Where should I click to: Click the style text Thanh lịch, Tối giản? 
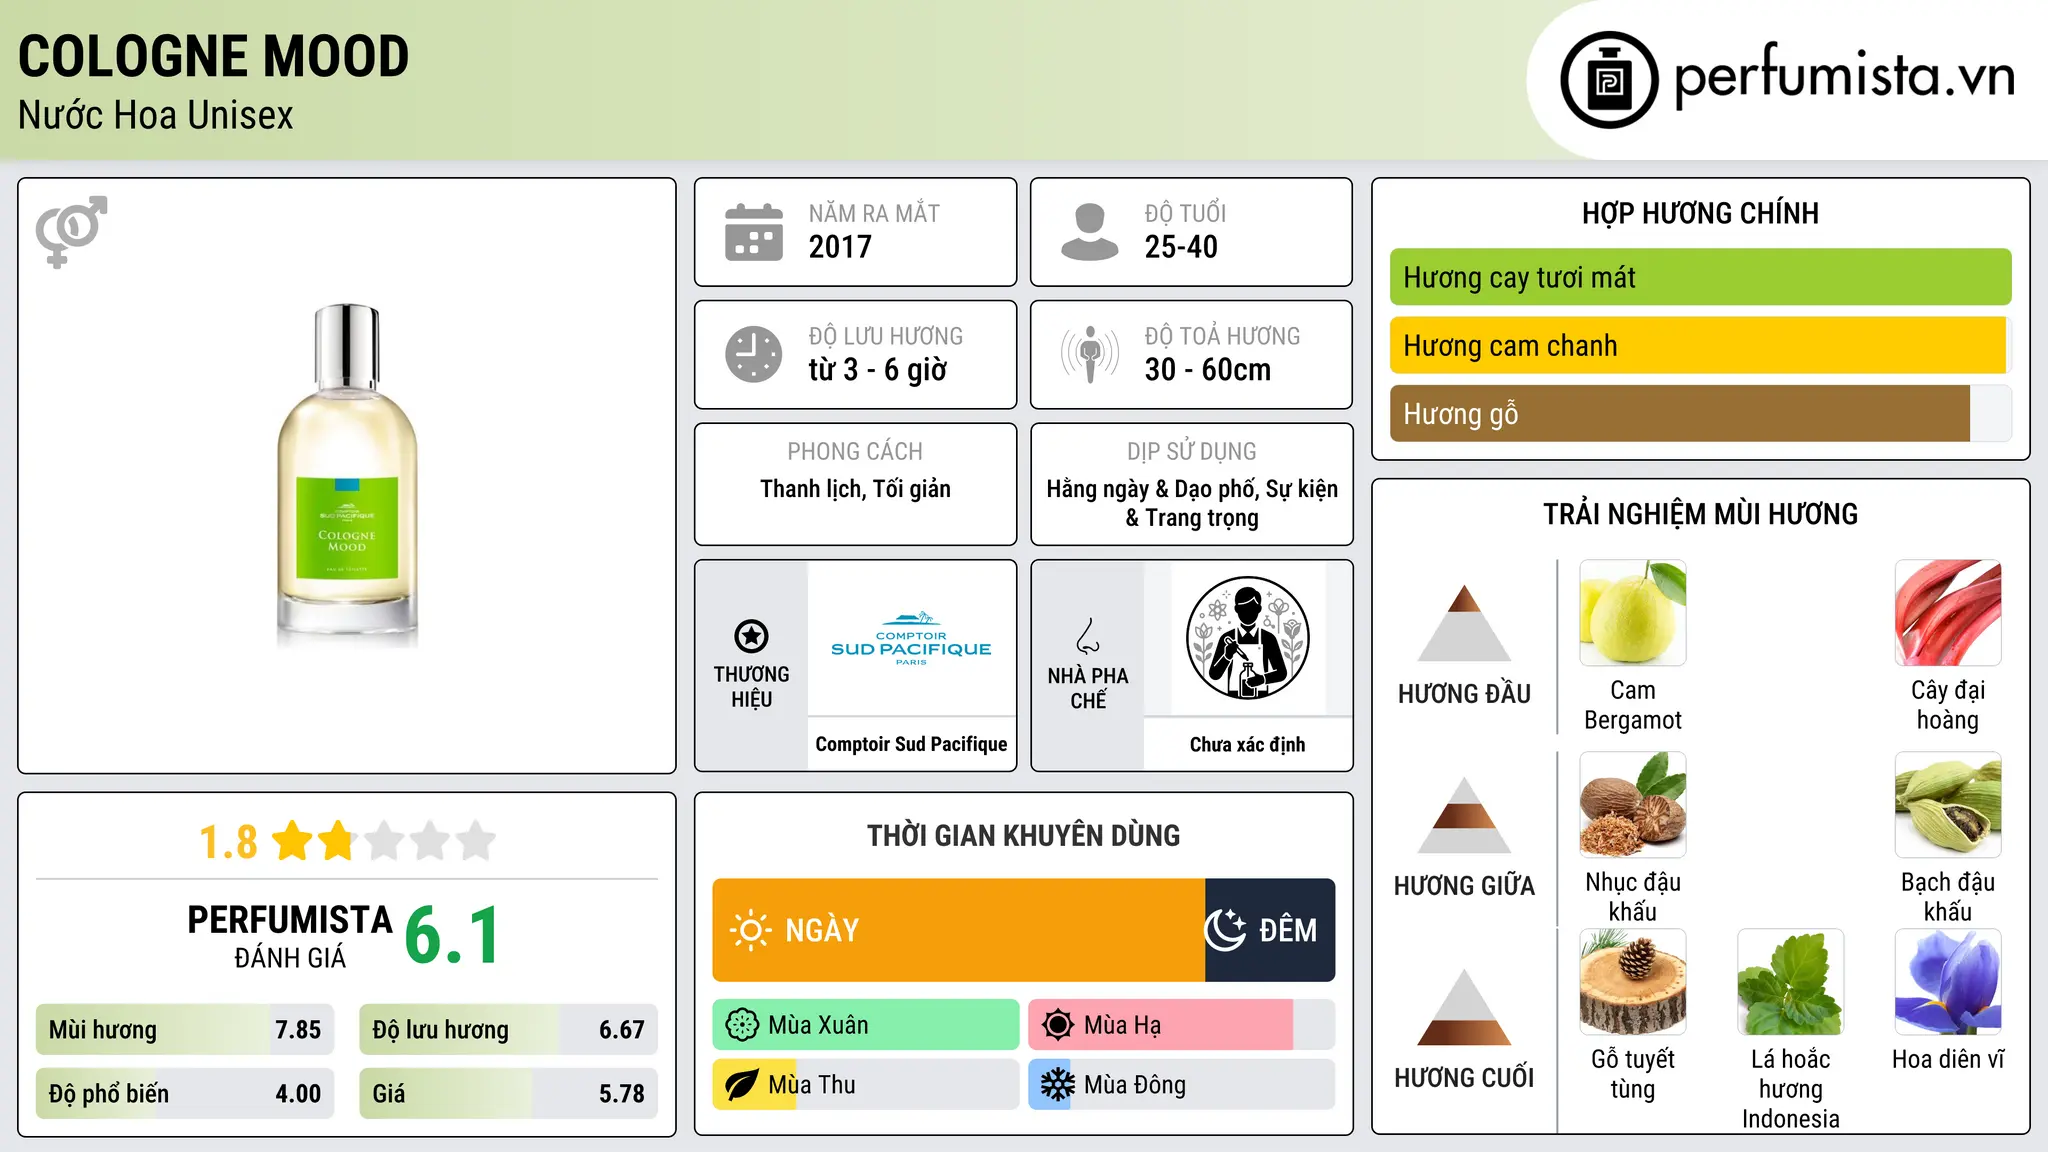click(855, 489)
